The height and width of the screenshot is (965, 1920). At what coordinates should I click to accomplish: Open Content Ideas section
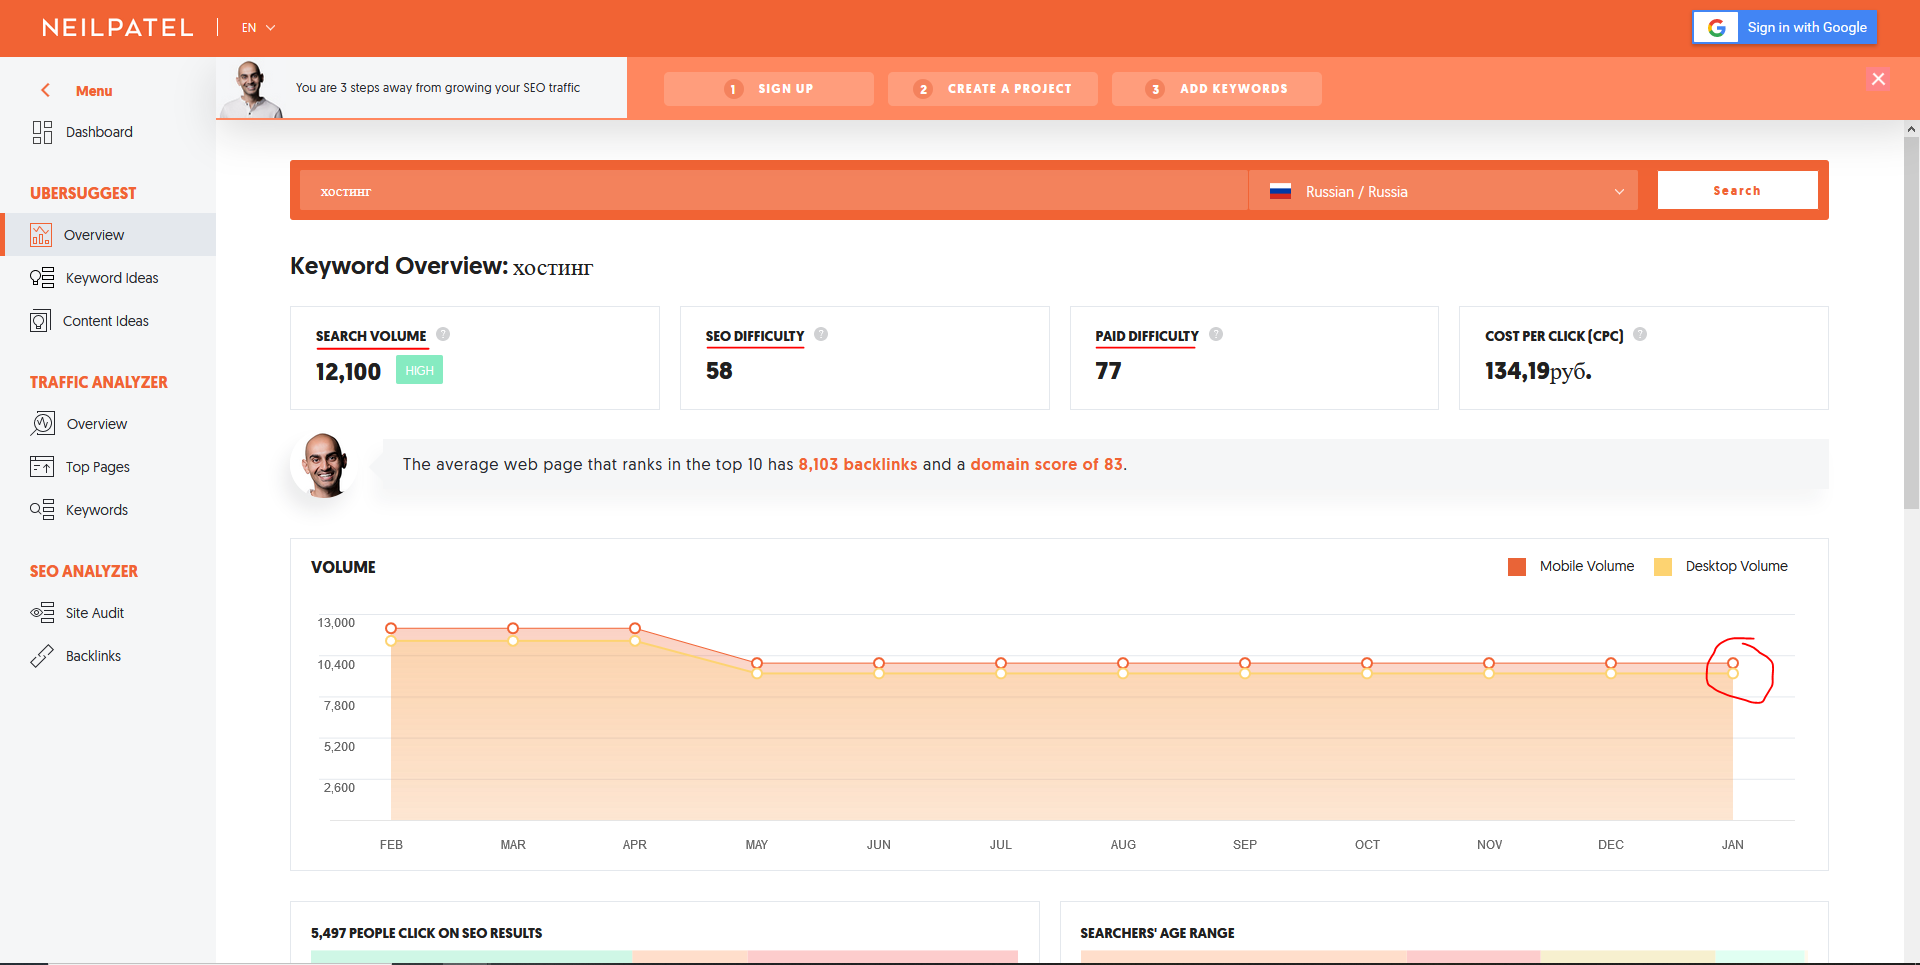point(105,321)
